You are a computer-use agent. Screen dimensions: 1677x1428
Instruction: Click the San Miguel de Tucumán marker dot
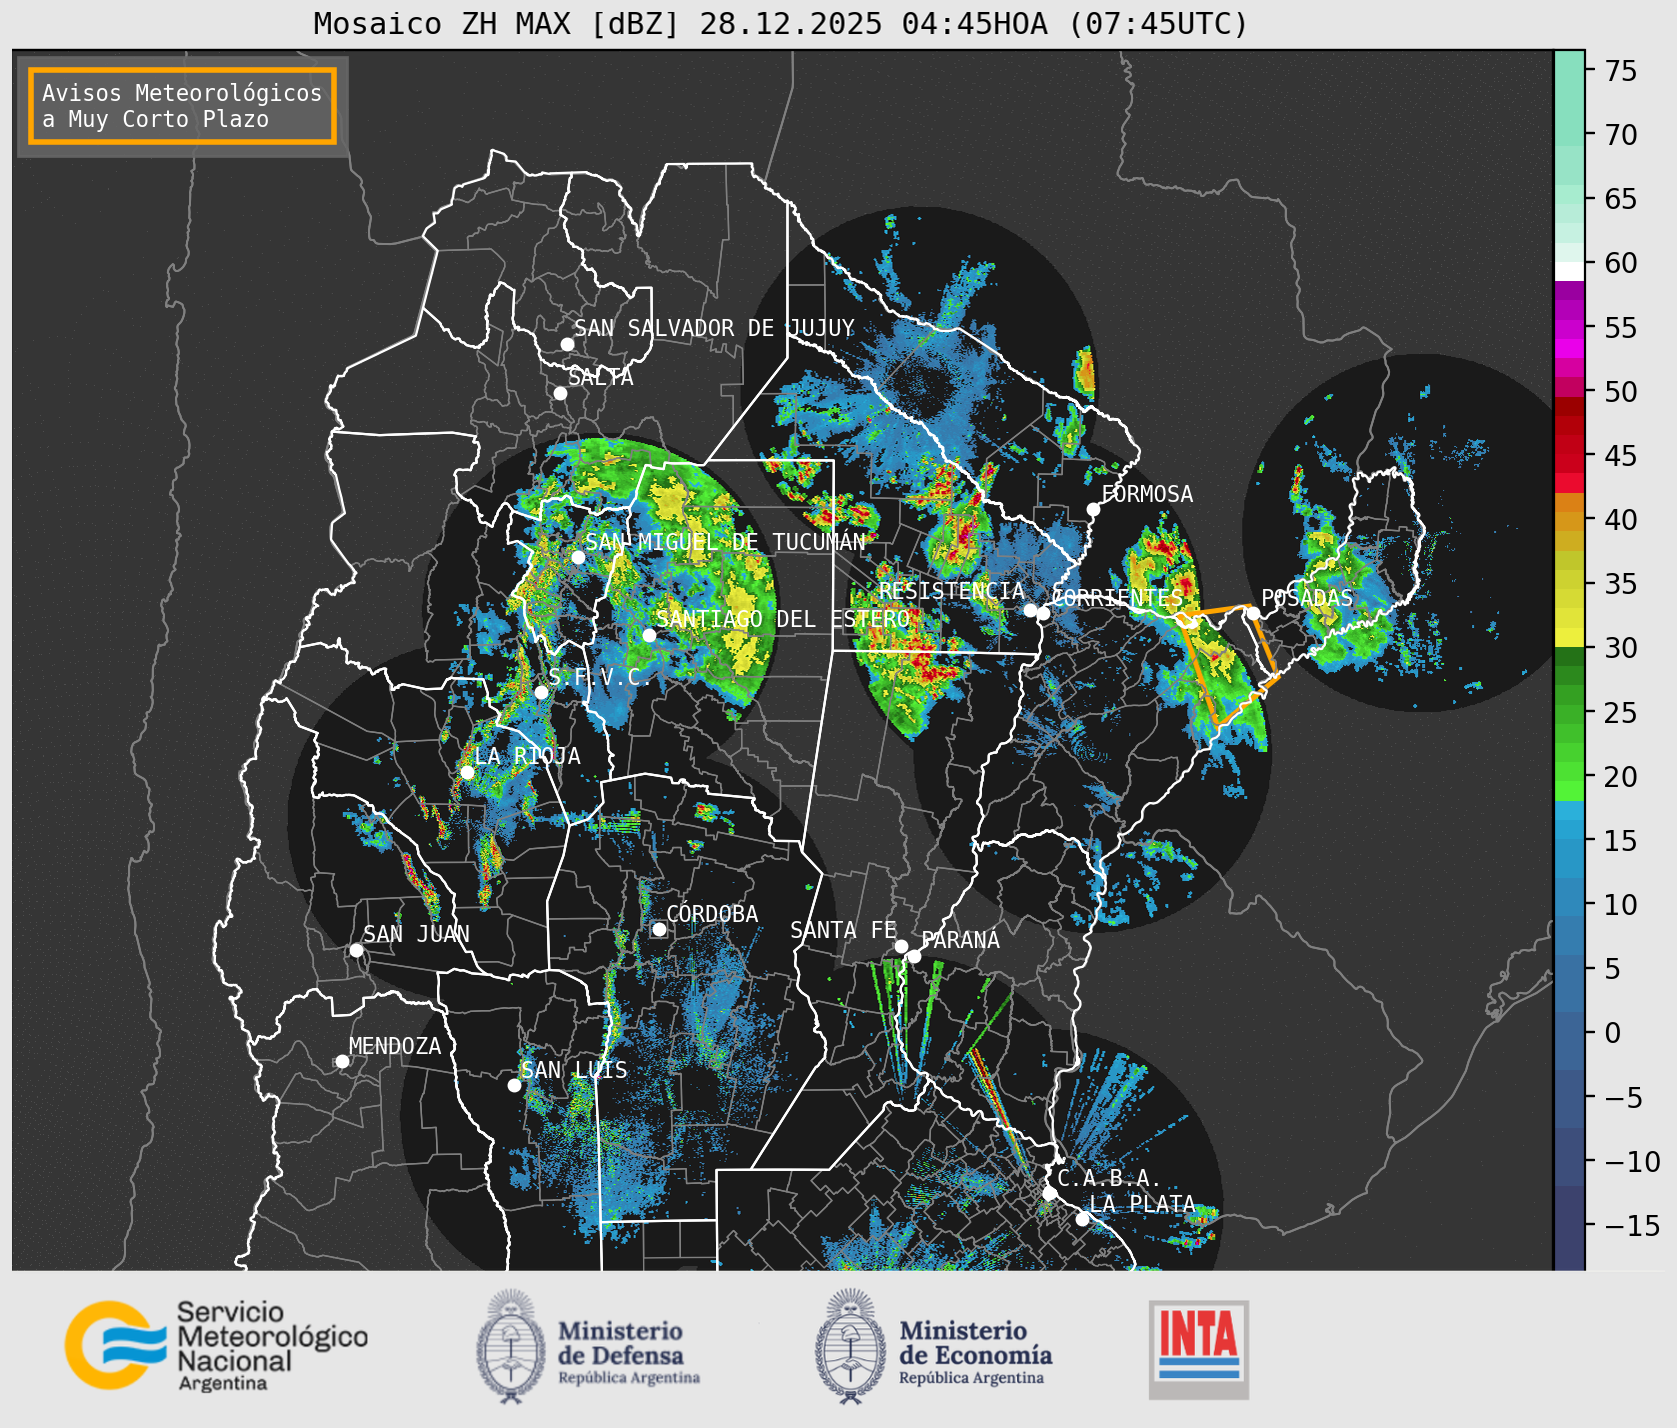click(x=578, y=557)
